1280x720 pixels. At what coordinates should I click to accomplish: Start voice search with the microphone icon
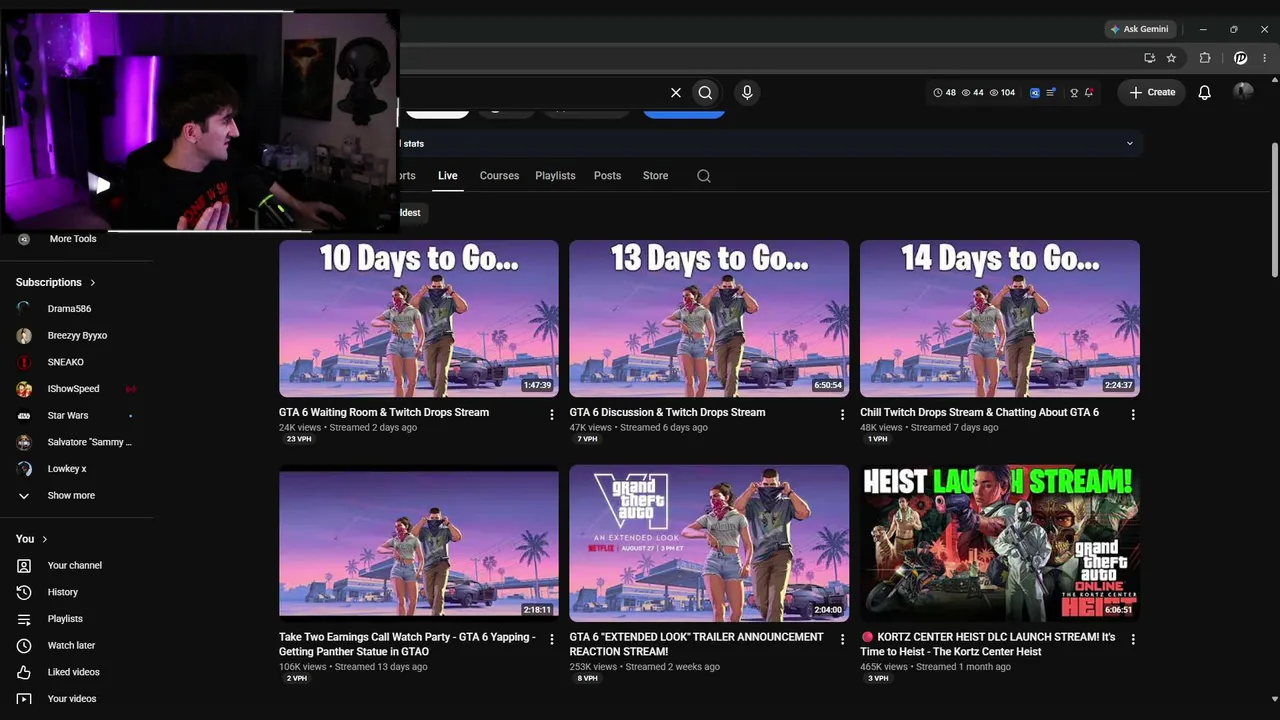(x=747, y=93)
